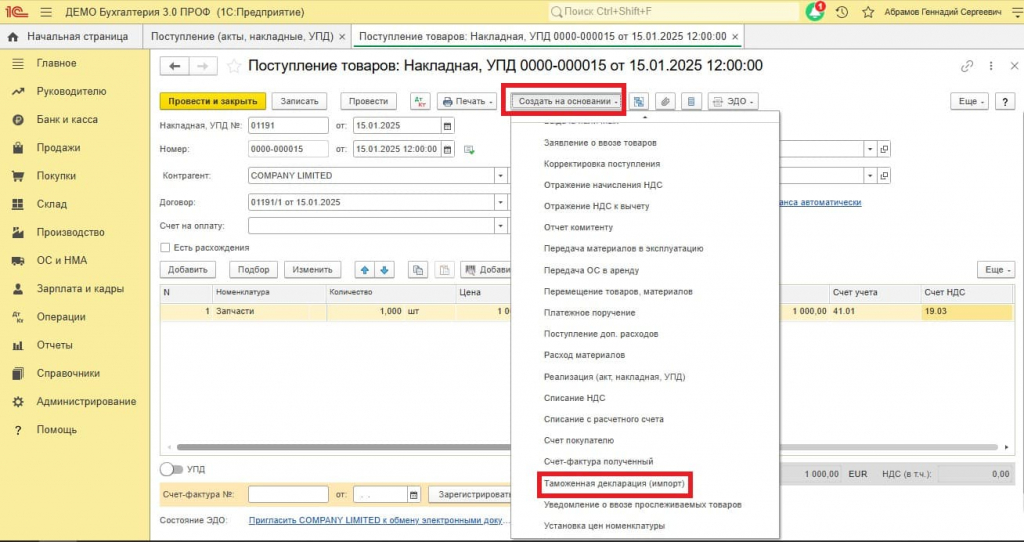Copy rows icon in table toolbar
The height and width of the screenshot is (542, 1024).
(418, 270)
